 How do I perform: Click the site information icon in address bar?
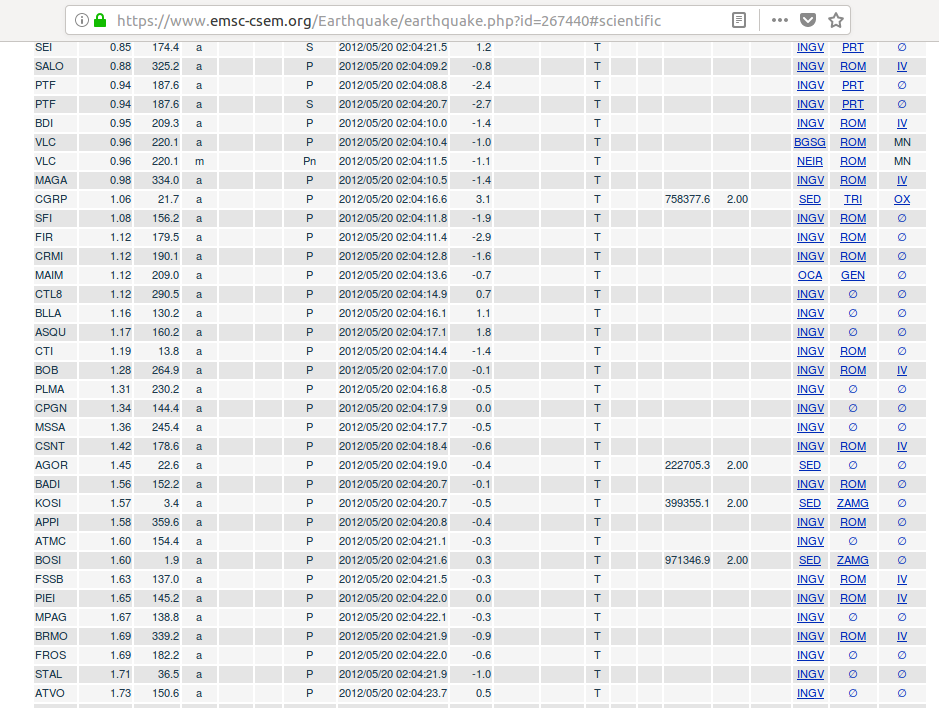tap(81, 20)
